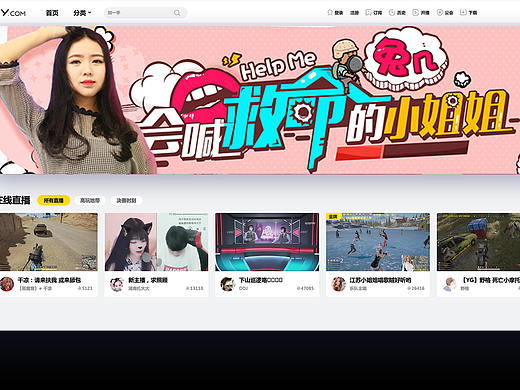Open stream title starting 【YG】
Image resolution: width=520 pixels, height=390 pixels.
[490, 280]
